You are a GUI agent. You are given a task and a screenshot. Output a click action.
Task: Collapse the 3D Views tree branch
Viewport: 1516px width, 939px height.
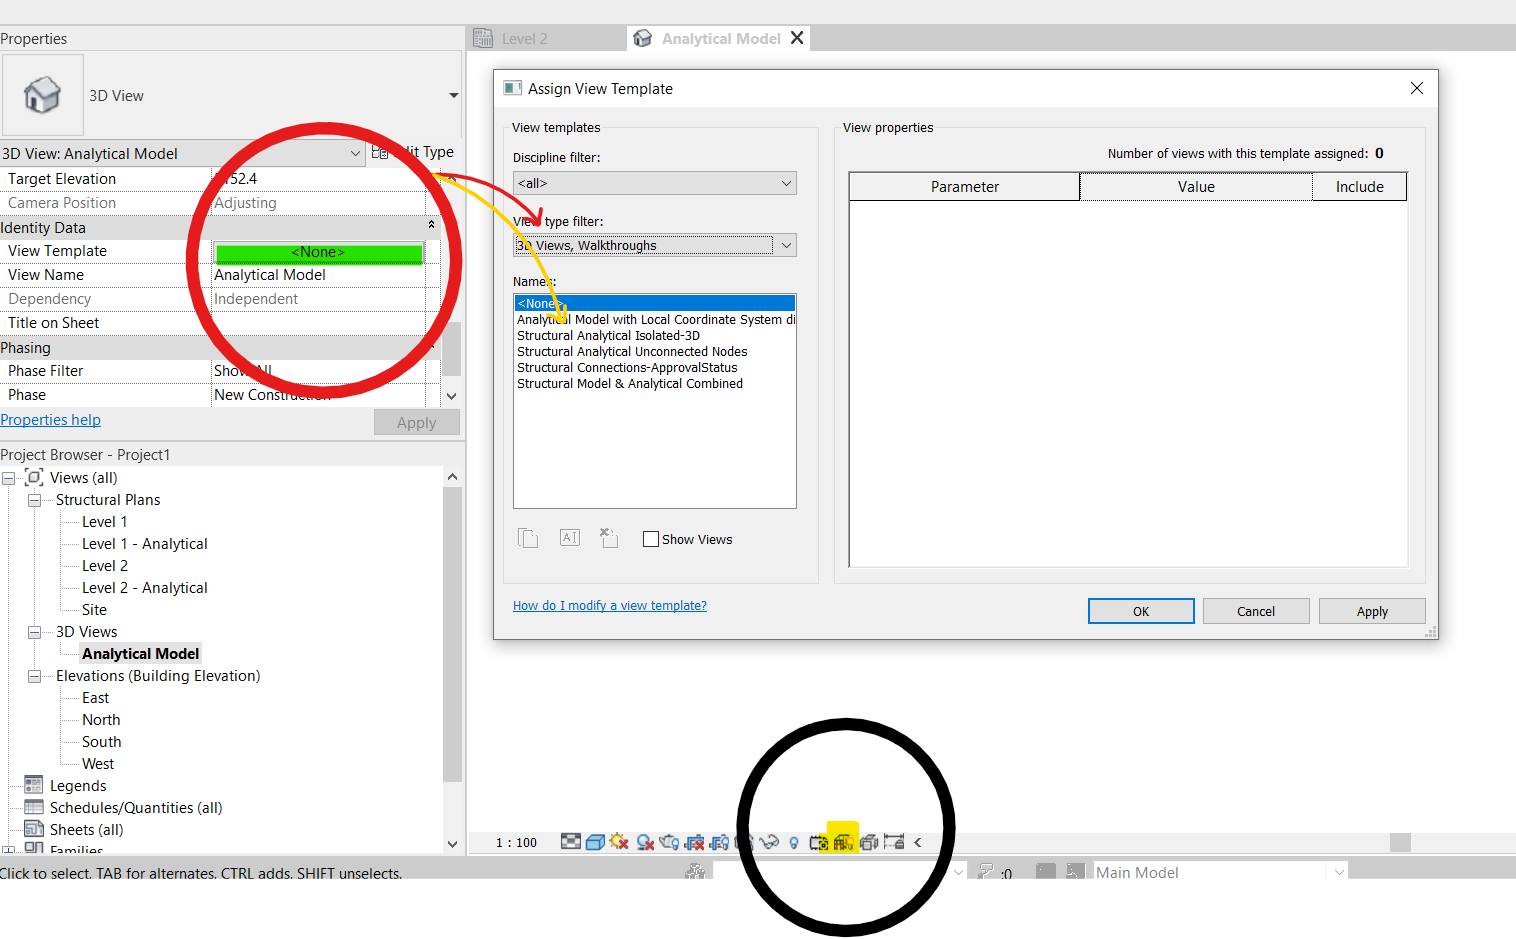click(x=34, y=631)
